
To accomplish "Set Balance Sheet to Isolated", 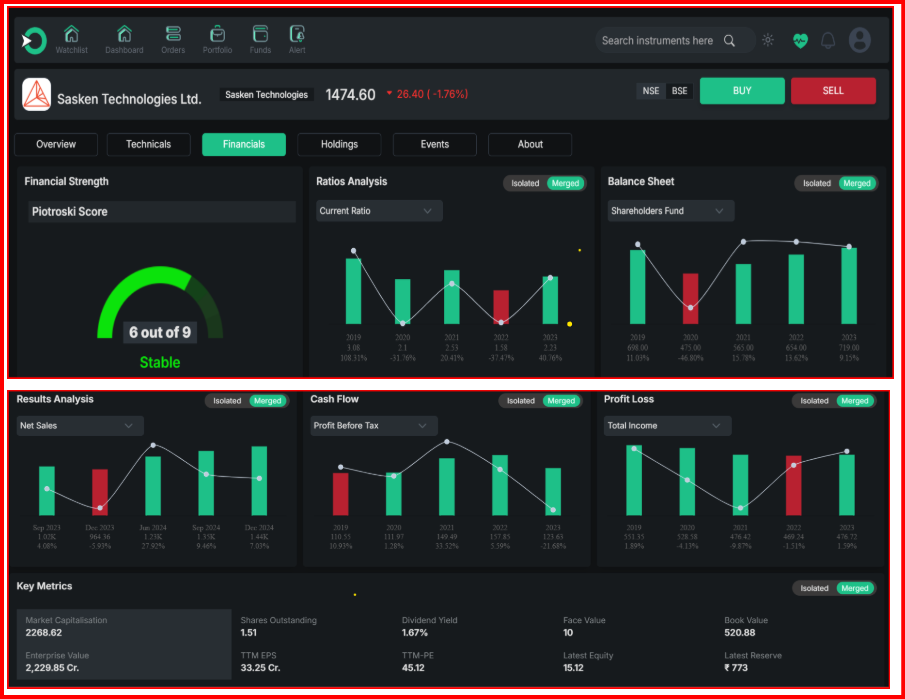I will click(817, 184).
